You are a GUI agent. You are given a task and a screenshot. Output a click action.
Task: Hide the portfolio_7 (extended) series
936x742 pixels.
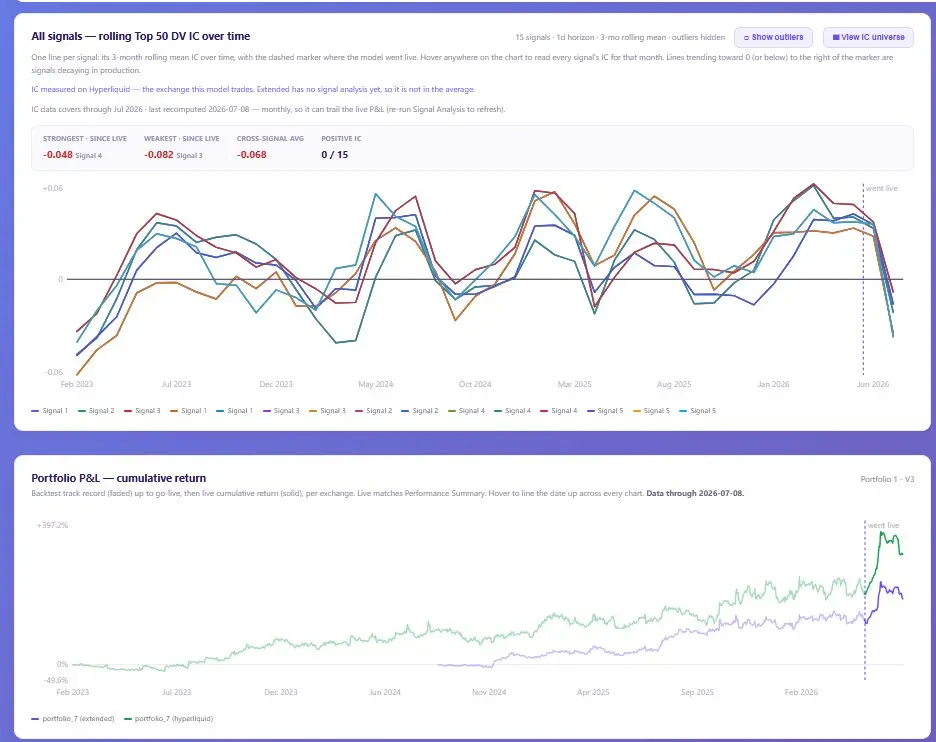pyautogui.click(x=72, y=719)
